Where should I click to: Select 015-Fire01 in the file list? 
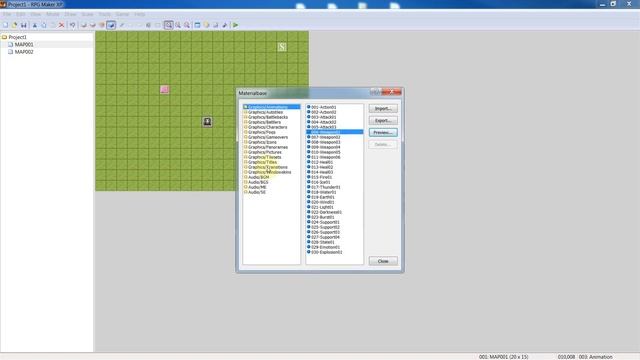[321, 177]
